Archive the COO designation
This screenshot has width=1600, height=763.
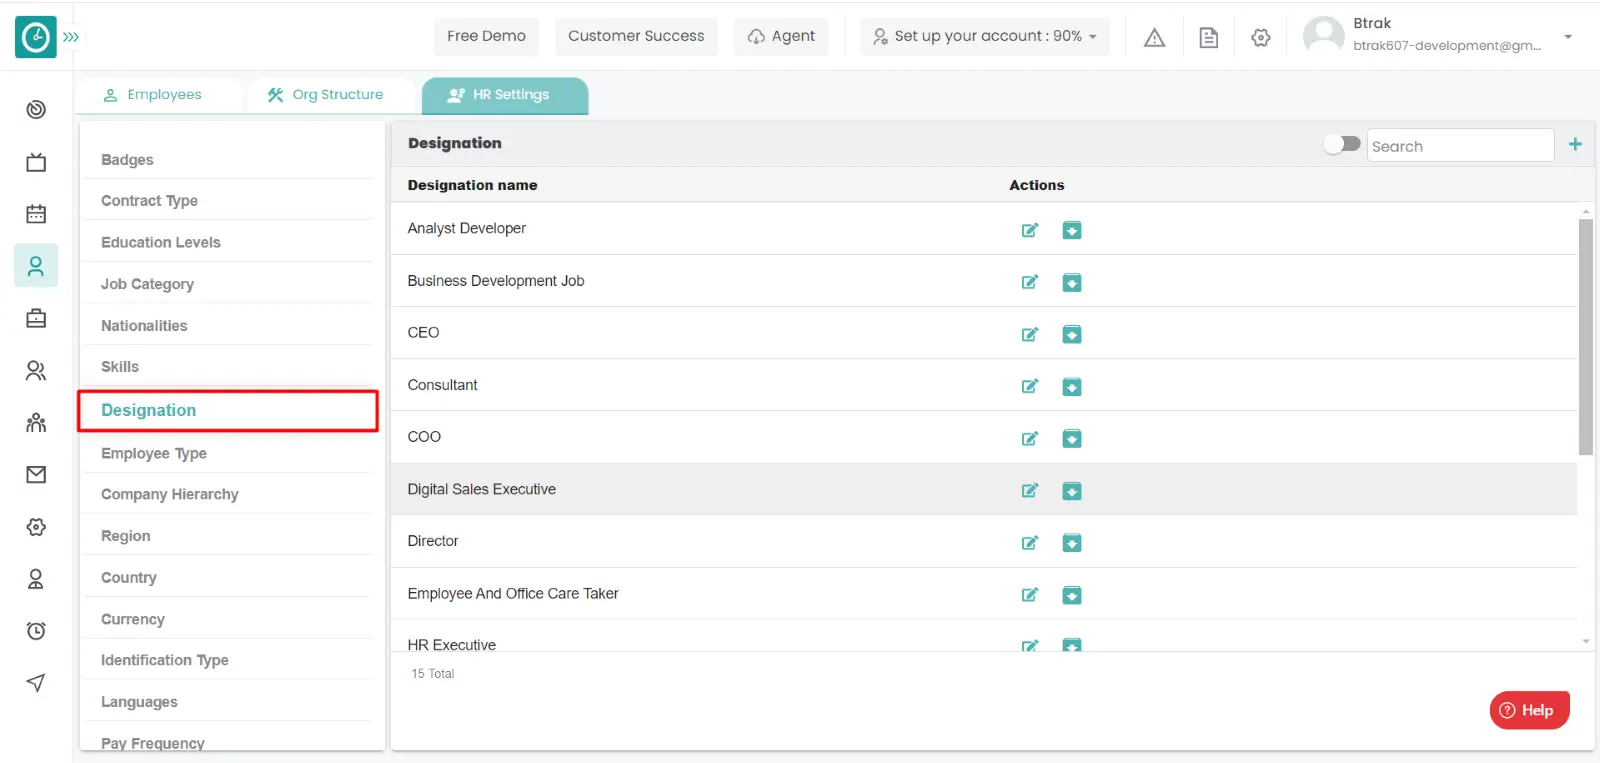click(1071, 438)
